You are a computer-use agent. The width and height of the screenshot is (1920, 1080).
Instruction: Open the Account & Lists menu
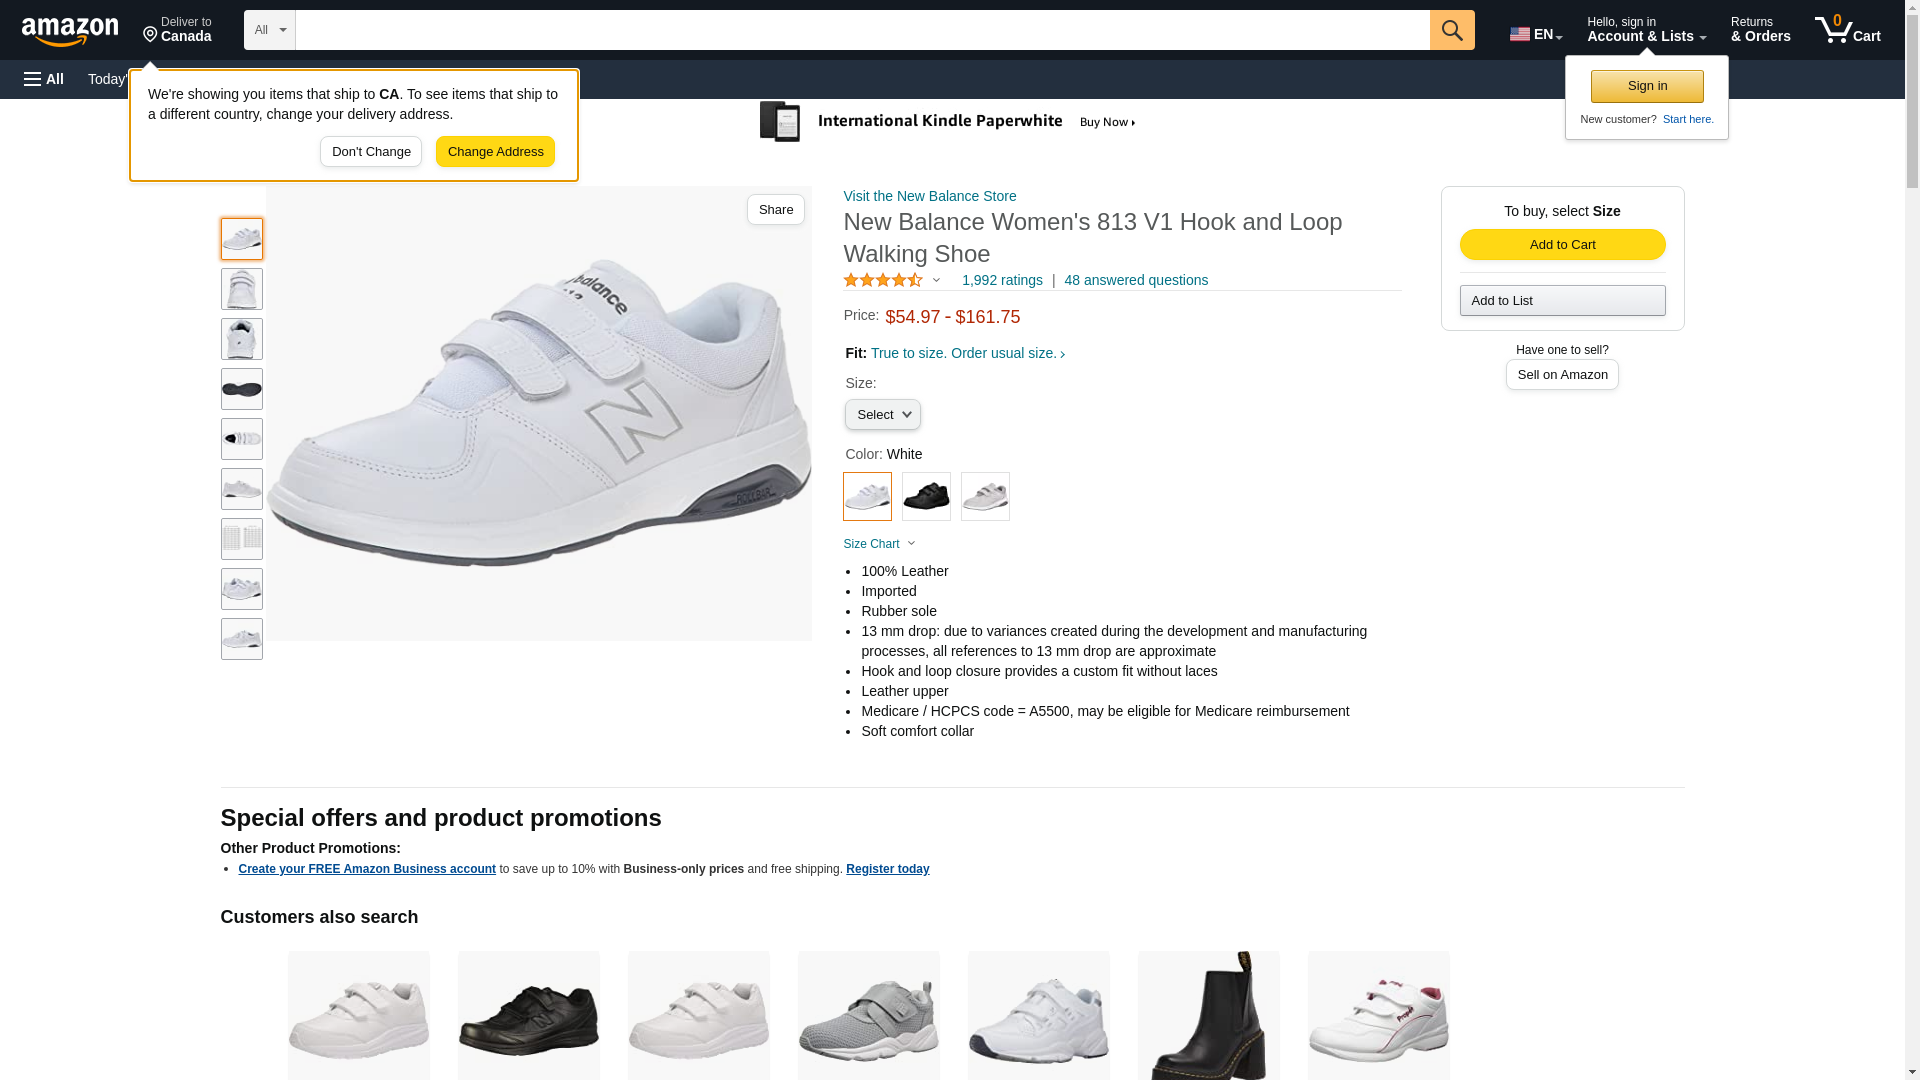click(1646, 30)
